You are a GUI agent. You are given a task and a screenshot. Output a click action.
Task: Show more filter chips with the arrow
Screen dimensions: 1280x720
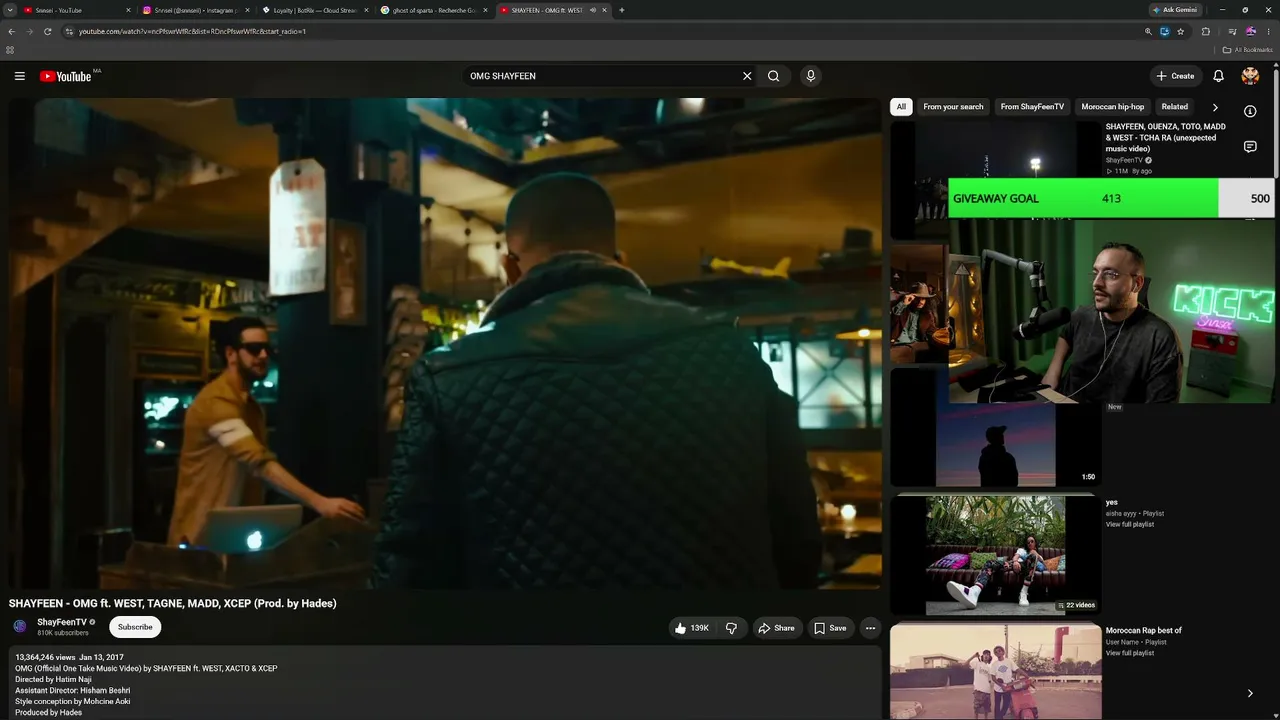(1215, 107)
